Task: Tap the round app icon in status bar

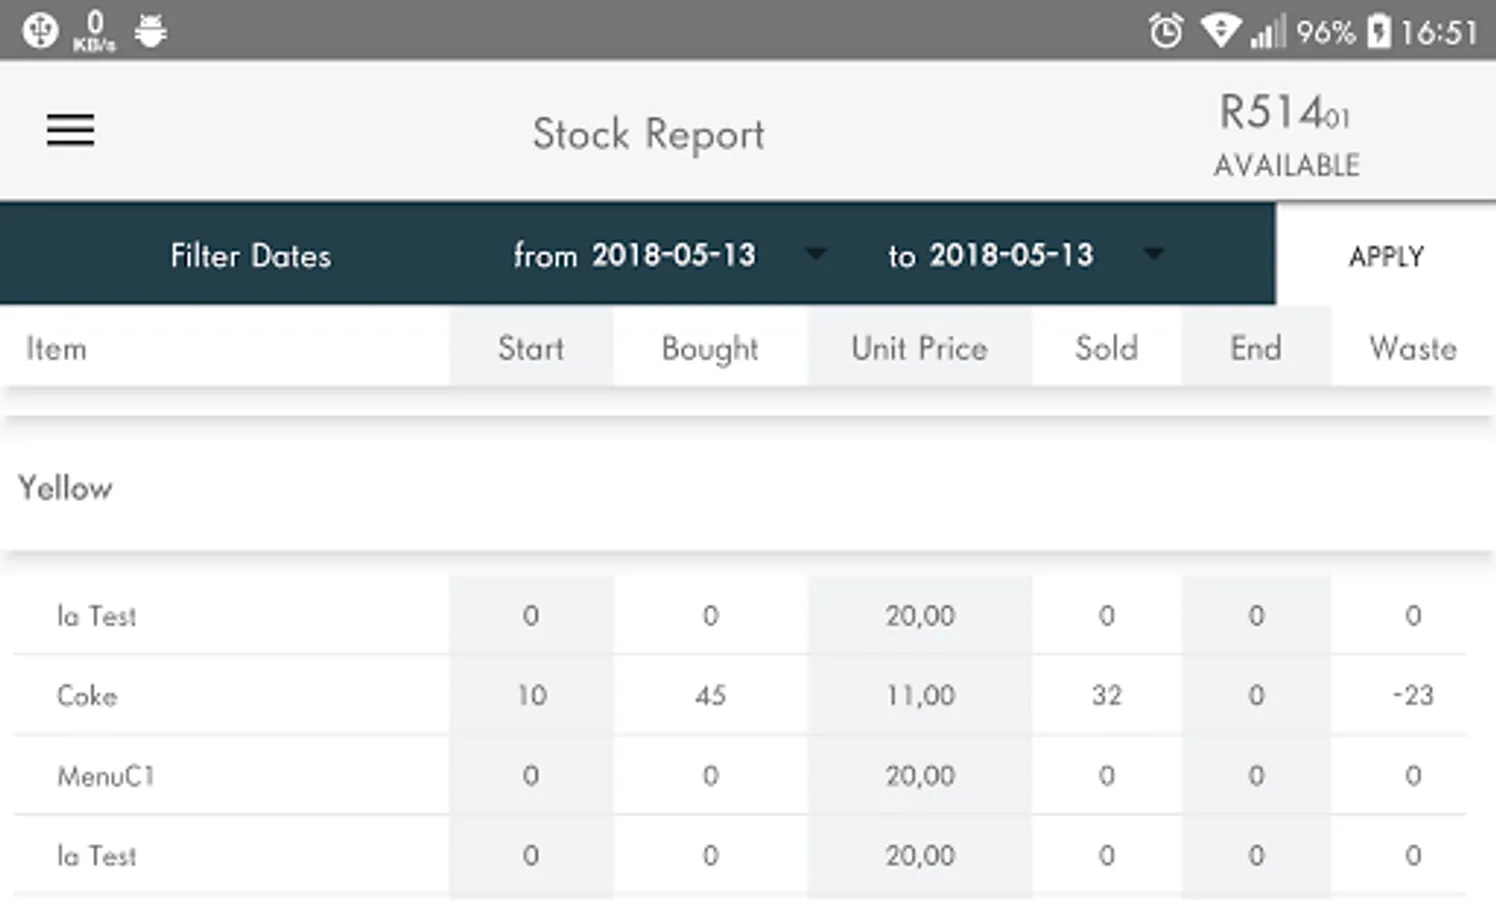Action: coord(40,31)
